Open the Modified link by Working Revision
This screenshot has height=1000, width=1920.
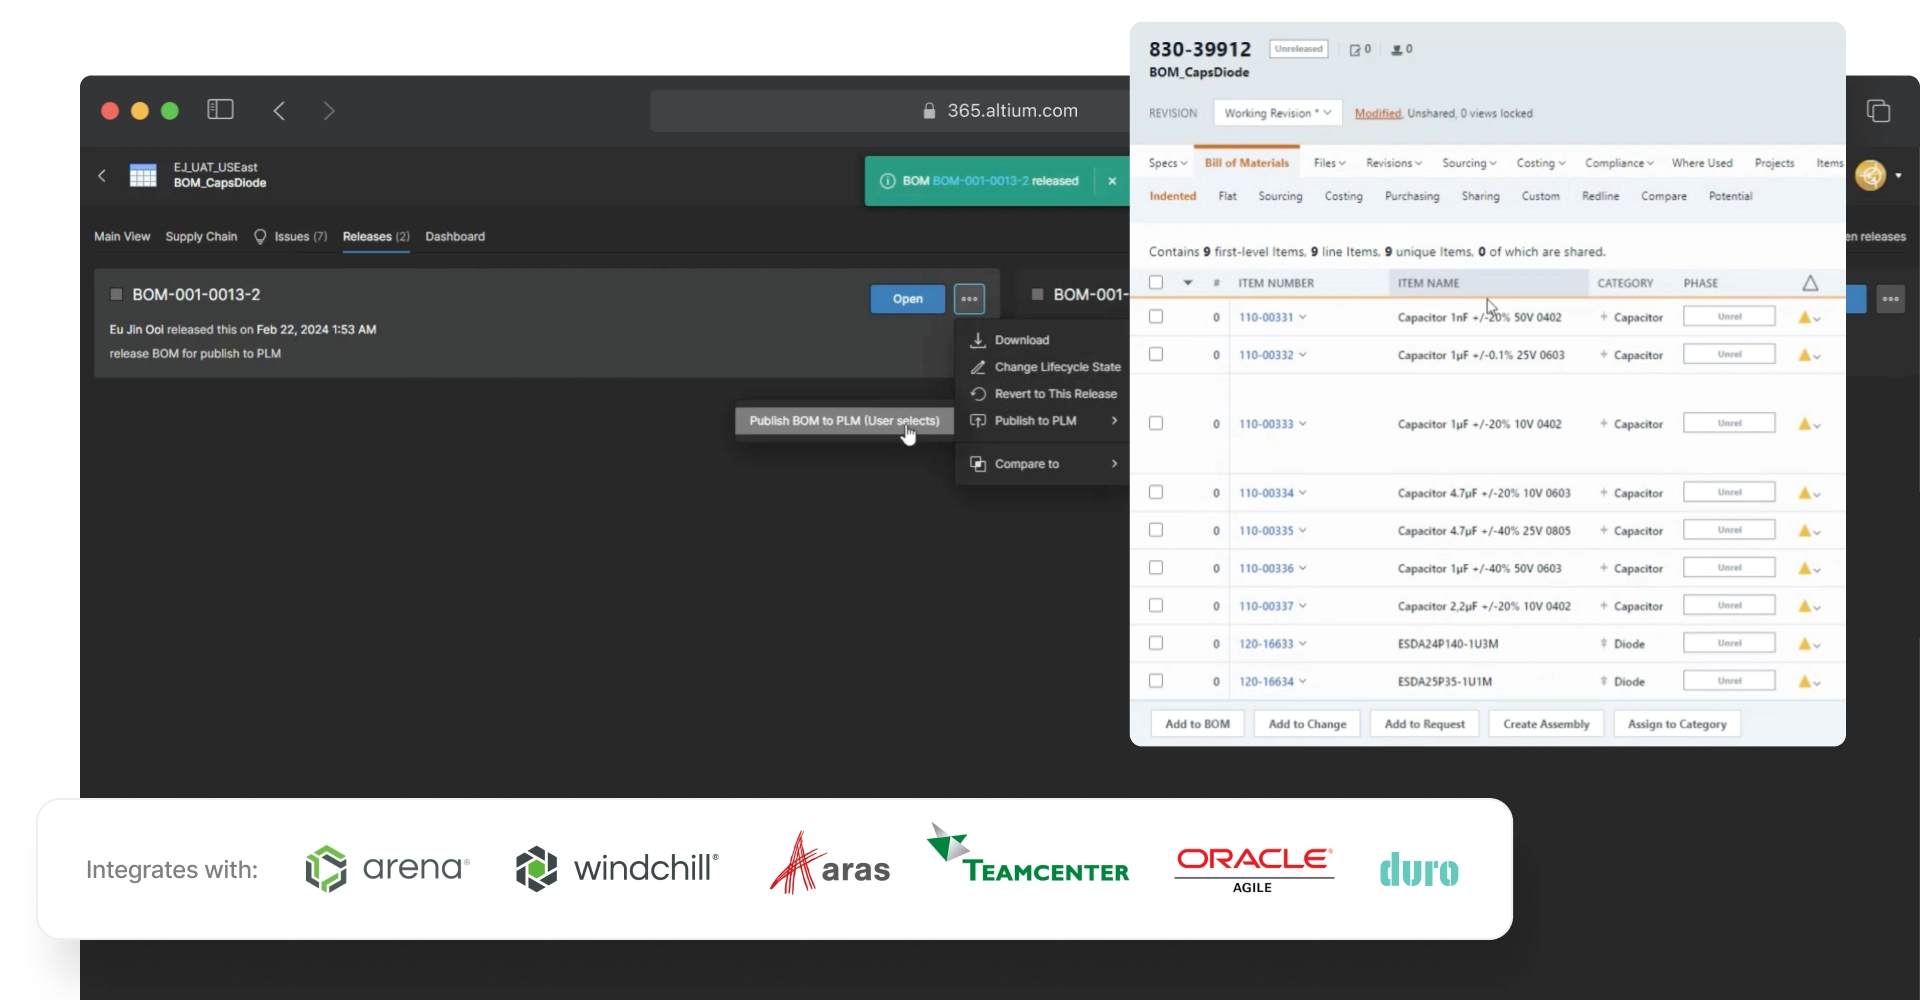pyautogui.click(x=1377, y=114)
